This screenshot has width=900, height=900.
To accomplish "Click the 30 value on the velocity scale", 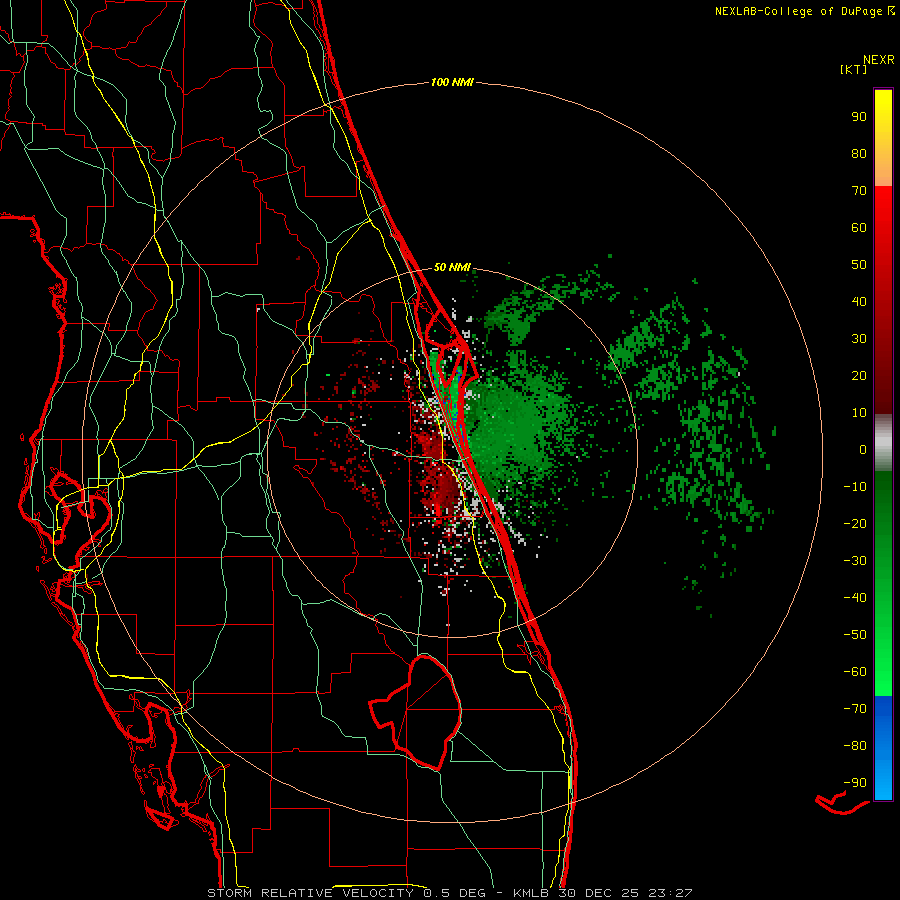I will click(859, 339).
